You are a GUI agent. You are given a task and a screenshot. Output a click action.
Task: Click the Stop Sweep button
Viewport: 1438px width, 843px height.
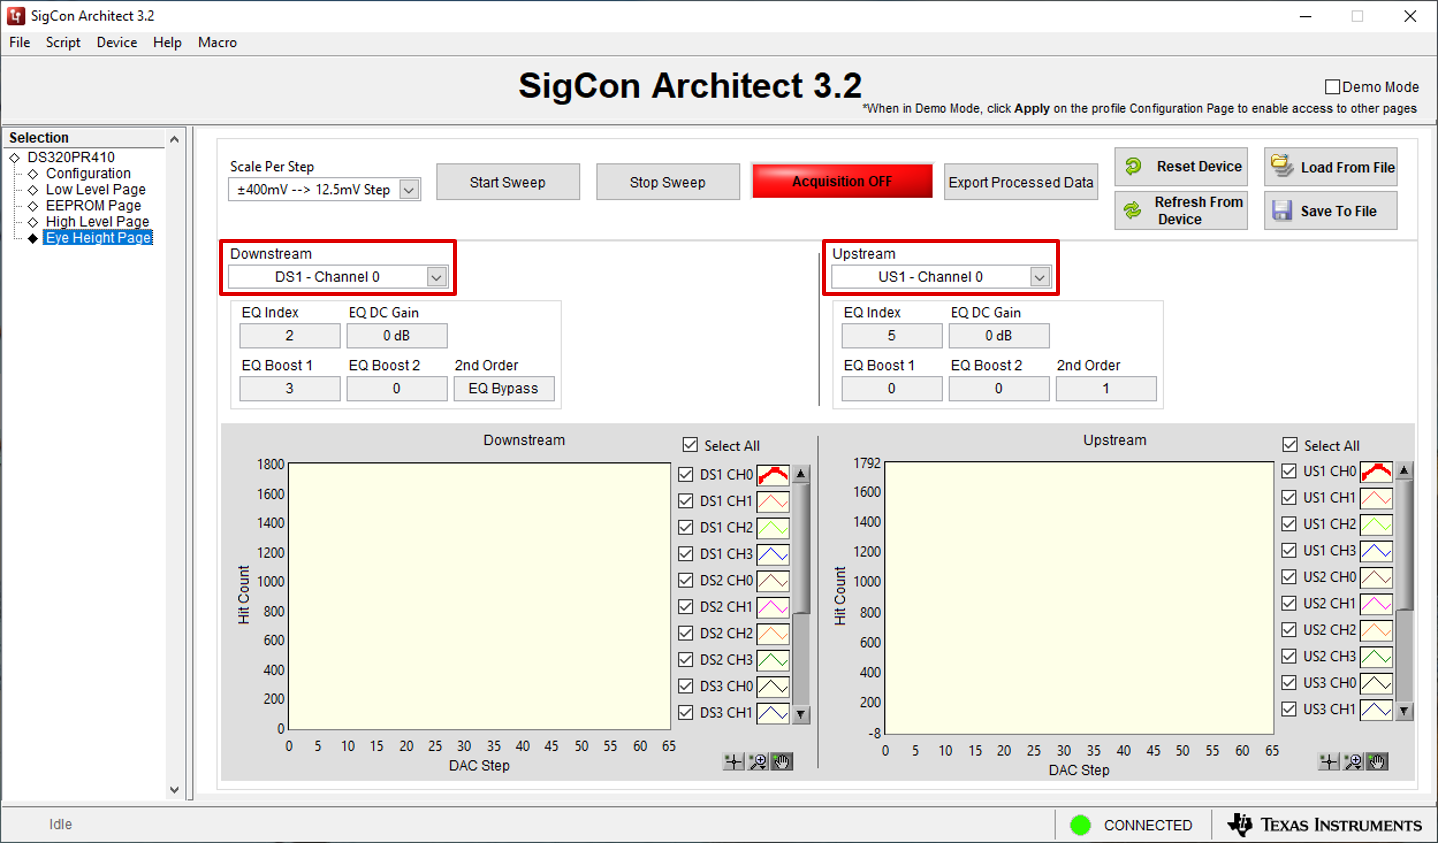pyautogui.click(x=668, y=182)
